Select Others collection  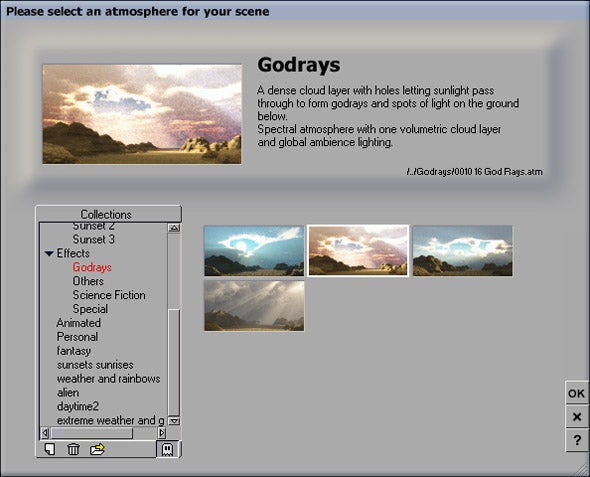click(88, 281)
